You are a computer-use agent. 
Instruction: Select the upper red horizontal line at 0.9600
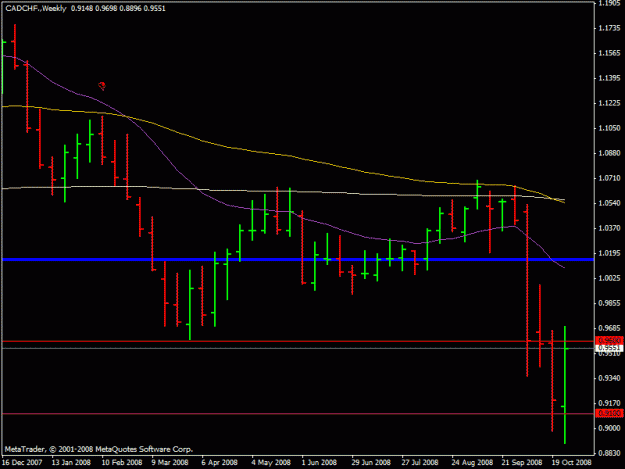tap(298, 341)
